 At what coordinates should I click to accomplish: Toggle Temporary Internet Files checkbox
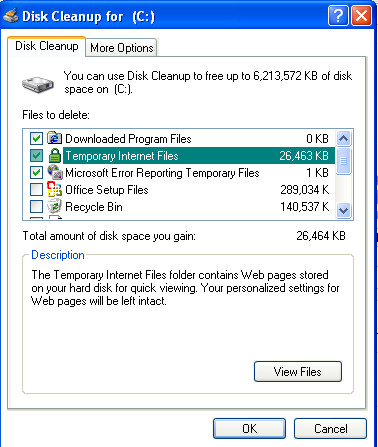tap(36, 155)
